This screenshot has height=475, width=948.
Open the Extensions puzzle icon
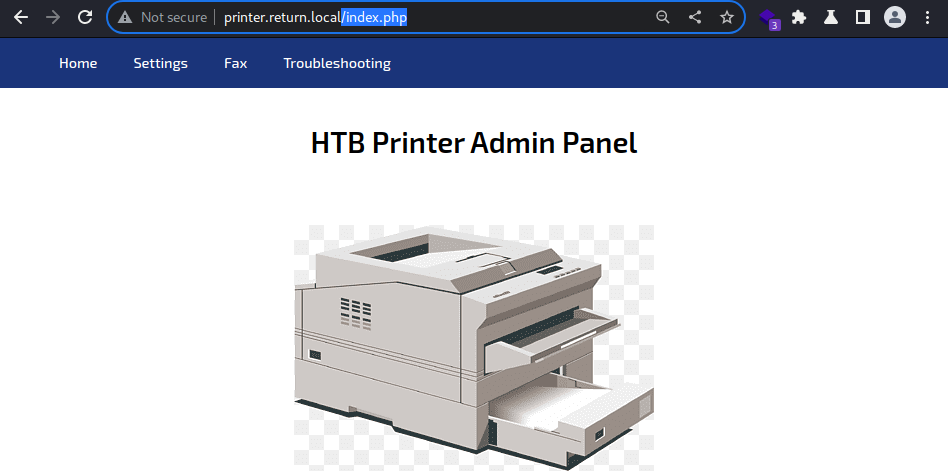coord(799,18)
